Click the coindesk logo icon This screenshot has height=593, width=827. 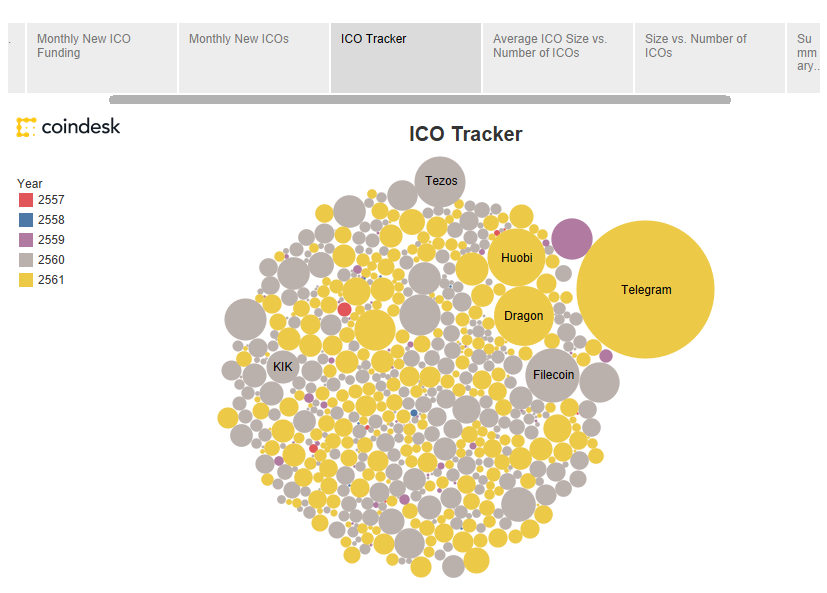(25, 127)
